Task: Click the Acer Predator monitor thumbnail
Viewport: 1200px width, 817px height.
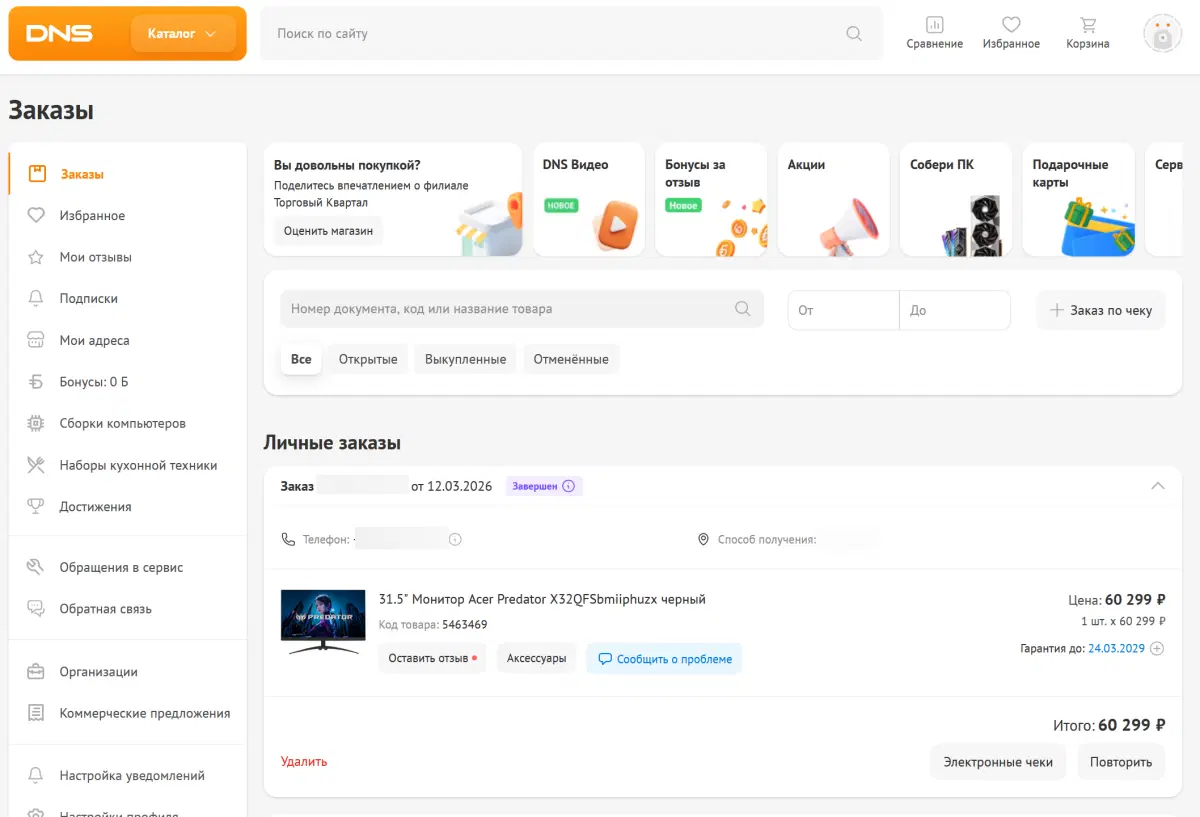Action: coord(323,621)
